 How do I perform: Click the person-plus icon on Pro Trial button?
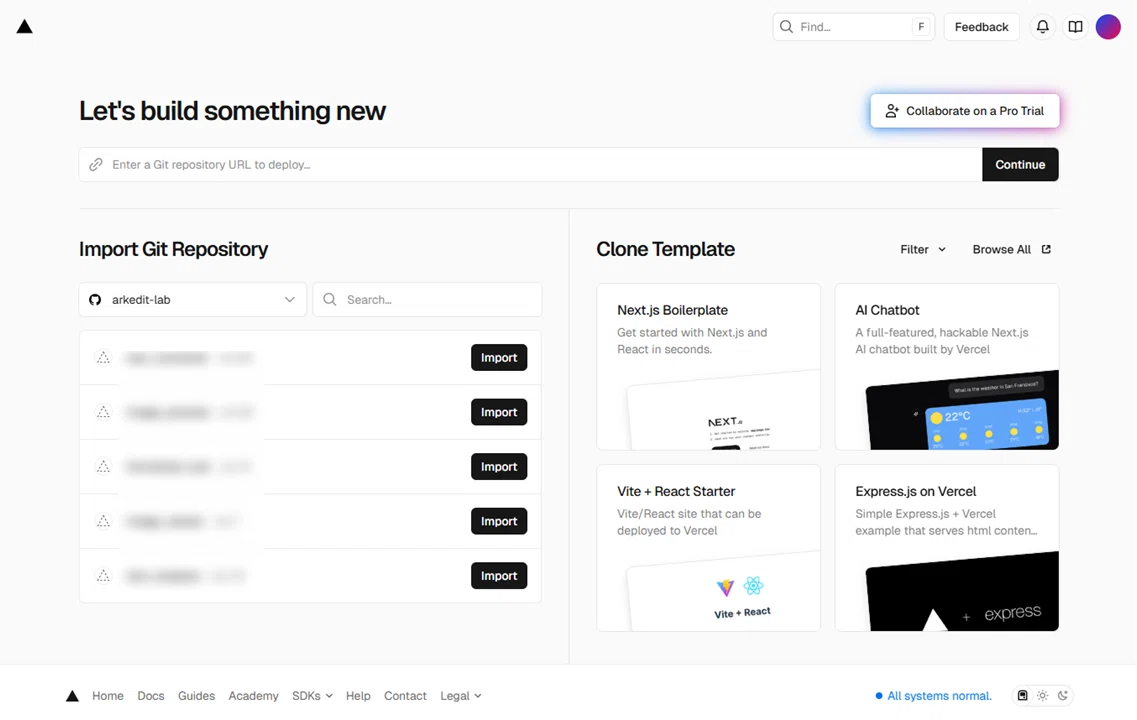[x=892, y=111]
